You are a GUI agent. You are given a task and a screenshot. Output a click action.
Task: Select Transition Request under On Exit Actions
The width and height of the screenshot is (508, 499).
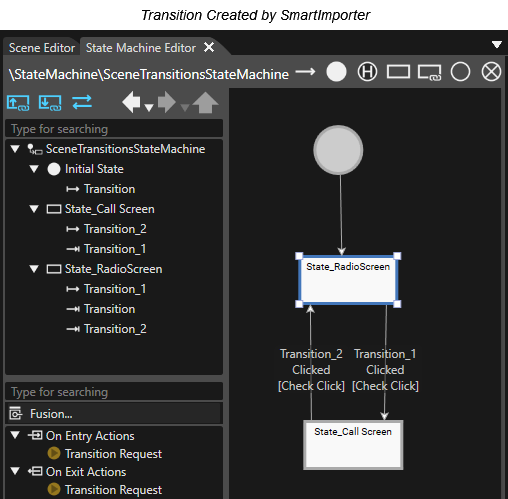tap(113, 490)
